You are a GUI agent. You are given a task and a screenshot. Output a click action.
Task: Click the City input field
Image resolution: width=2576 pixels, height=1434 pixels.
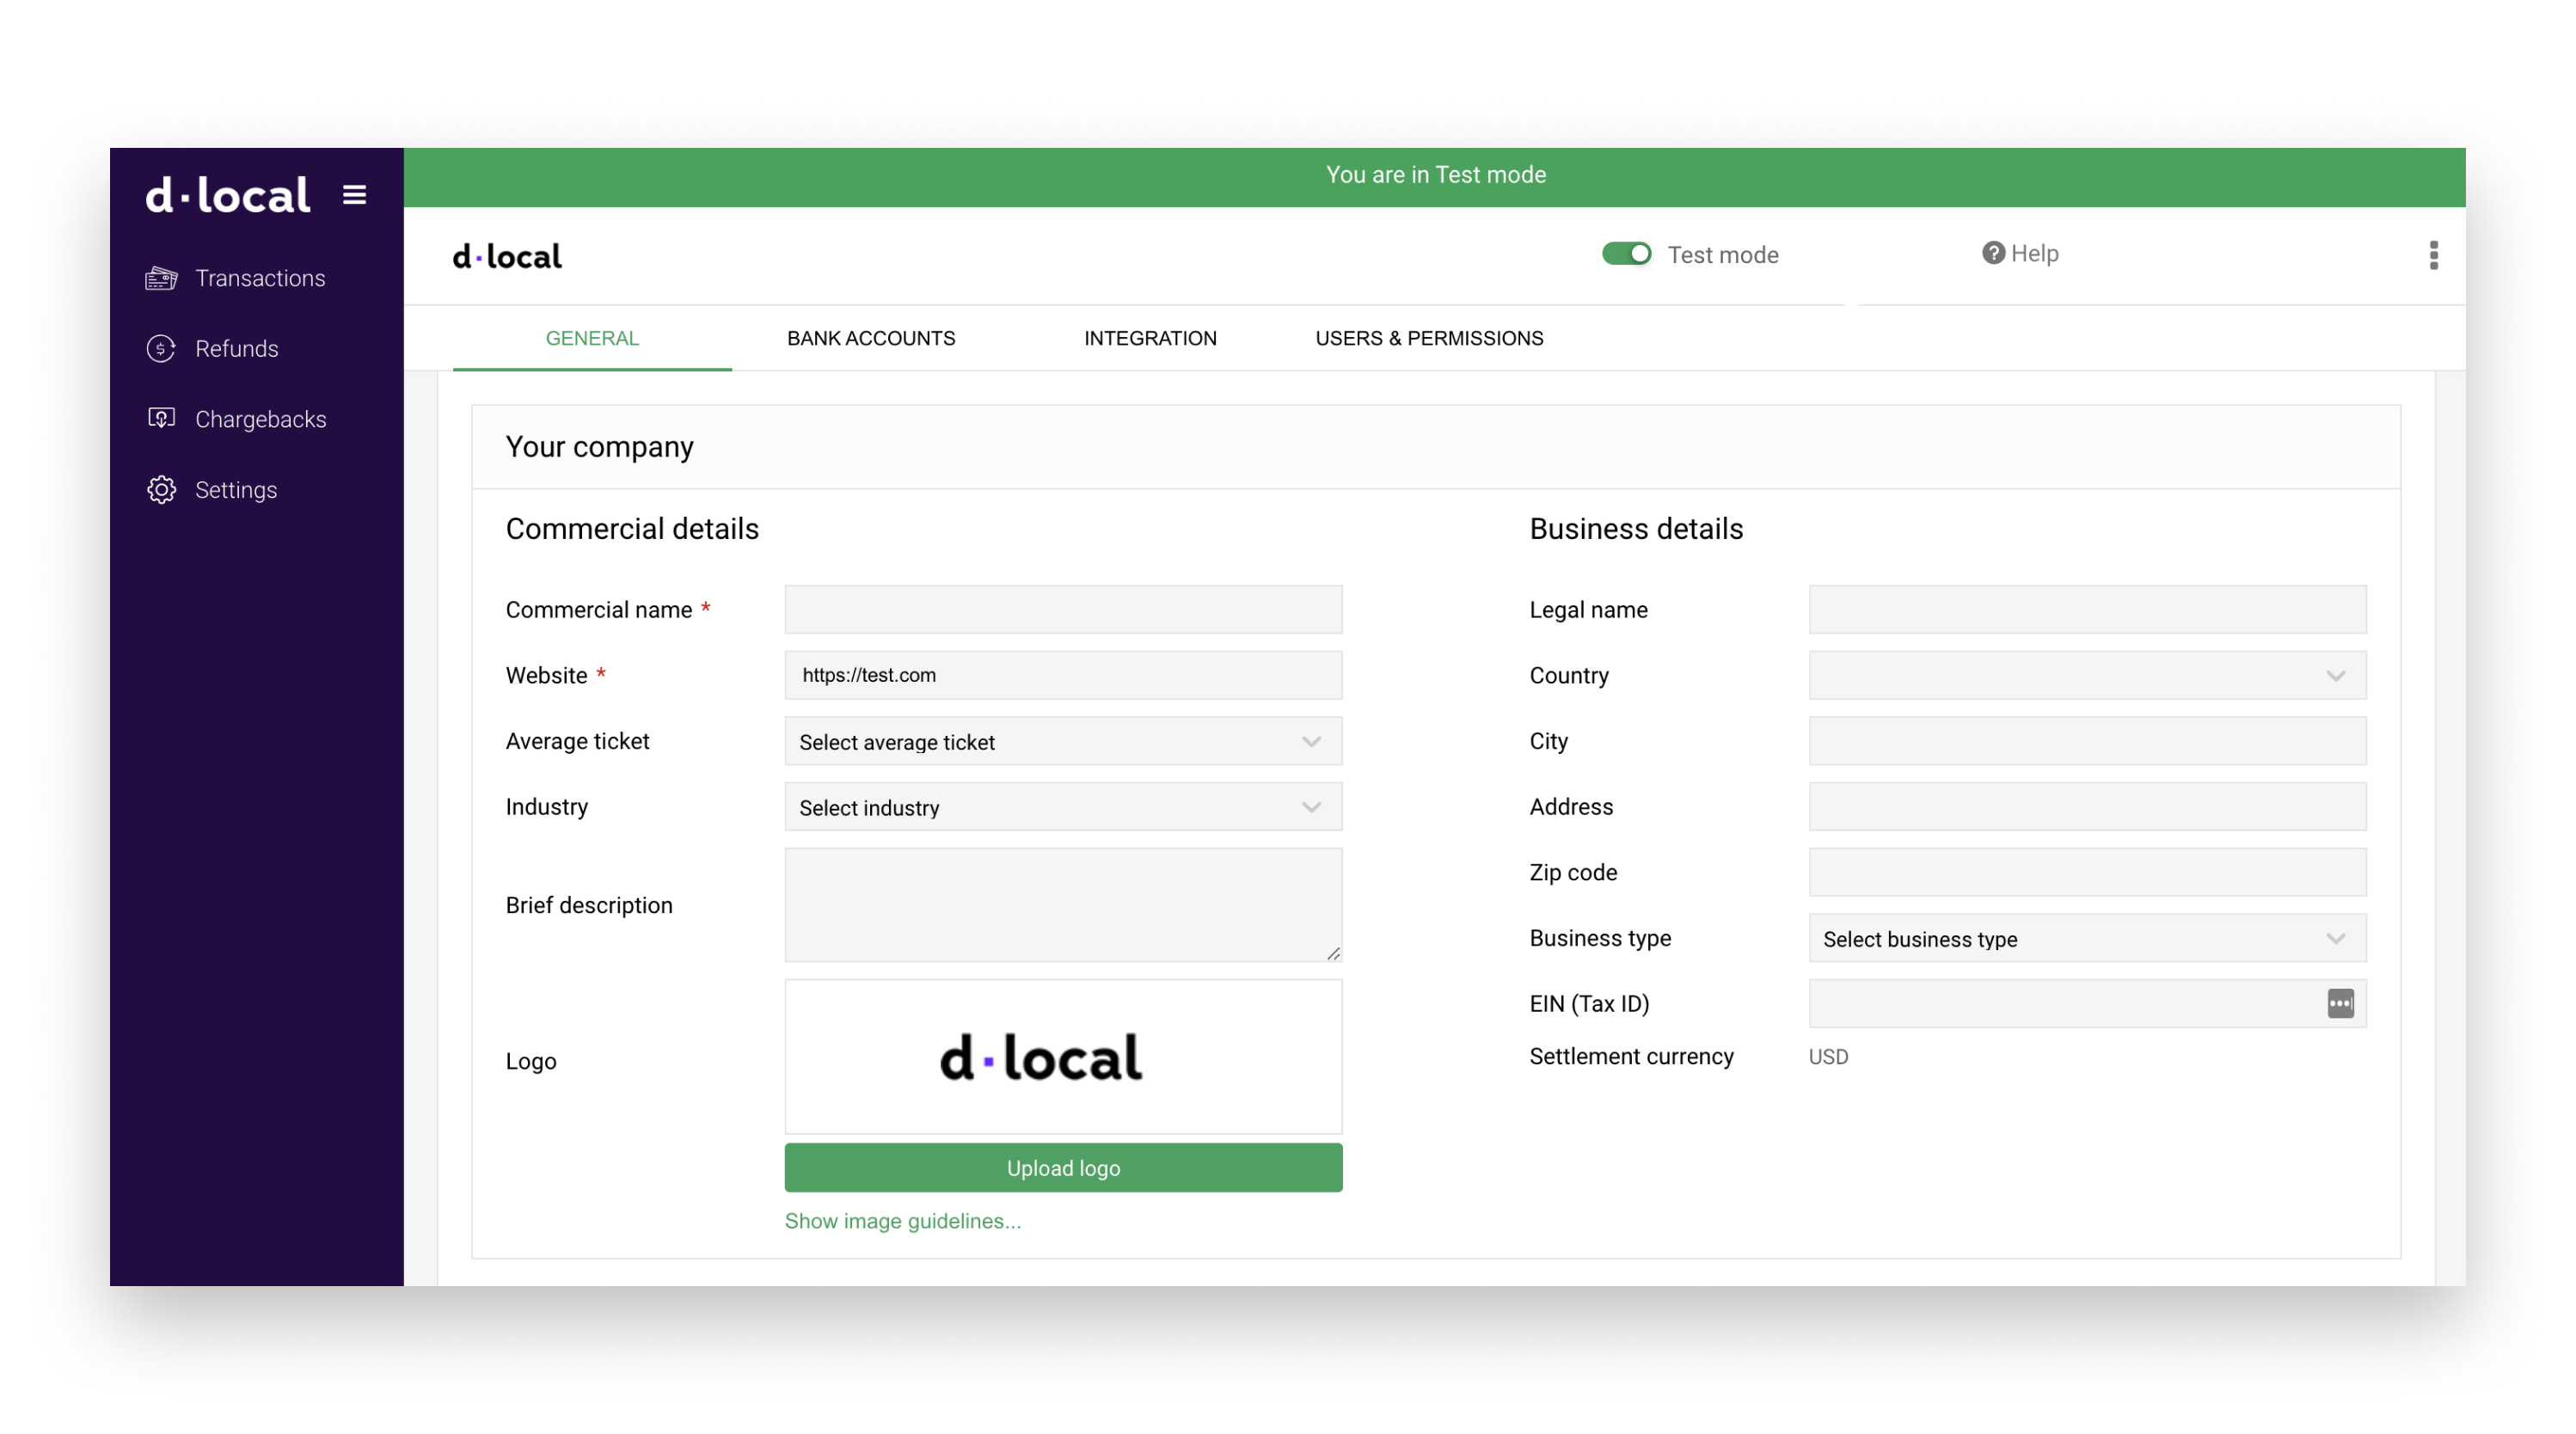click(2087, 741)
